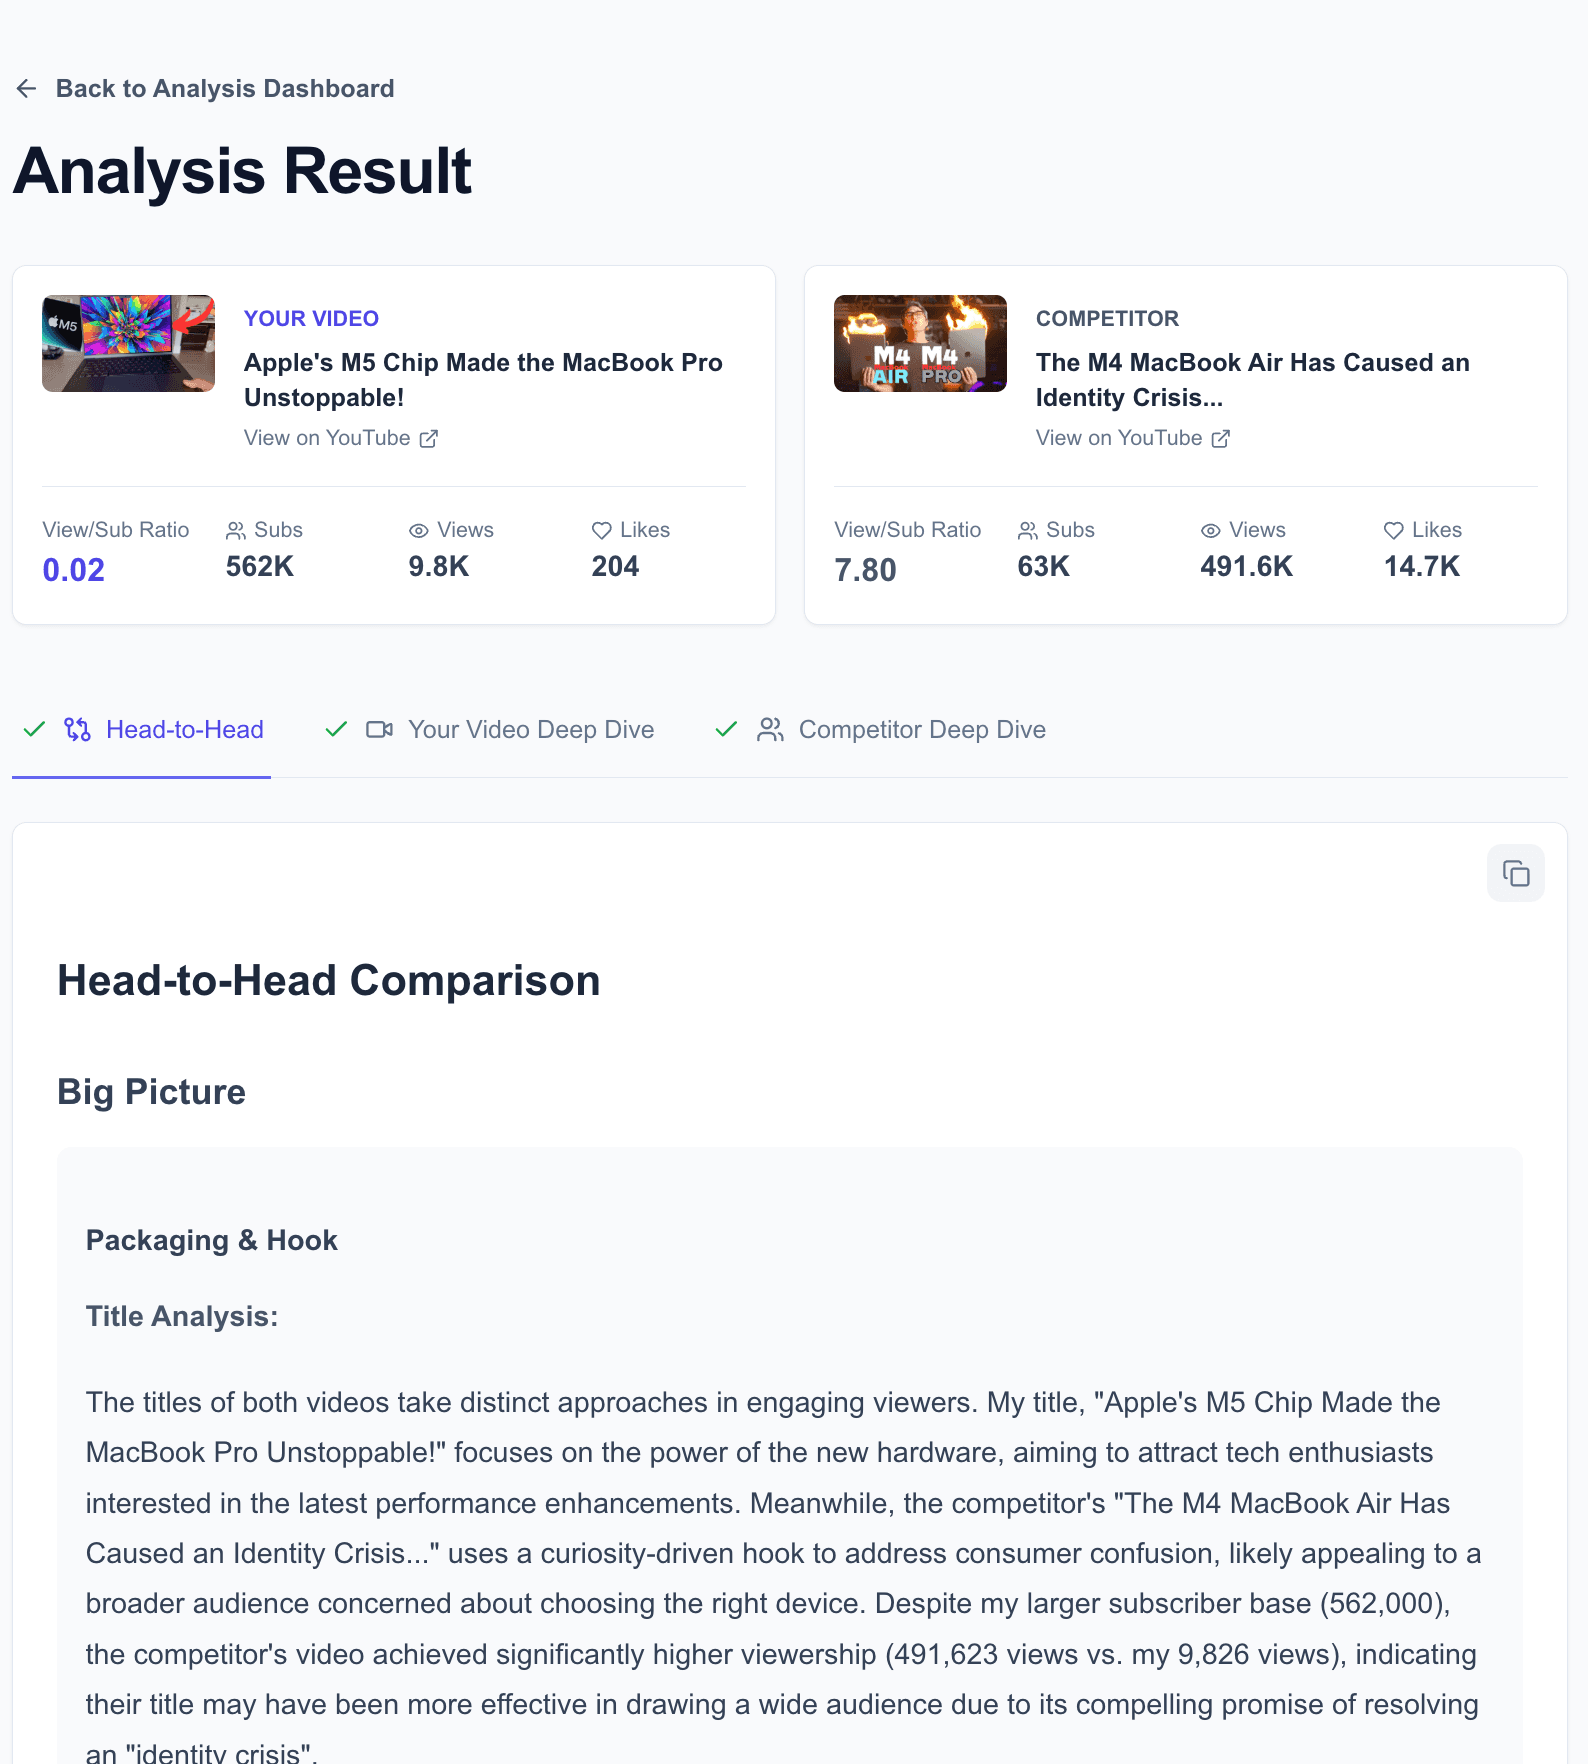Image resolution: width=1588 pixels, height=1764 pixels.
Task: Click the green checkmark beside Head-to-Head
Action: pos(34,730)
